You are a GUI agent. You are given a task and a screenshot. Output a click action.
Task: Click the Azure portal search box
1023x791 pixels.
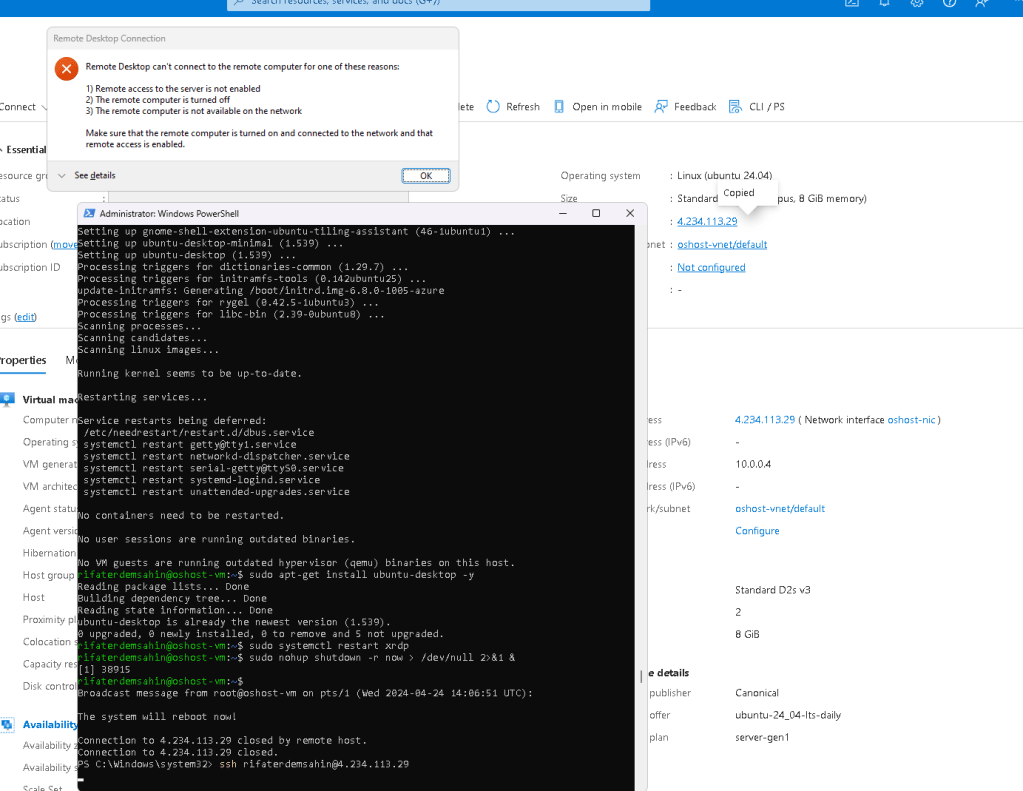click(x=438, y=4)
